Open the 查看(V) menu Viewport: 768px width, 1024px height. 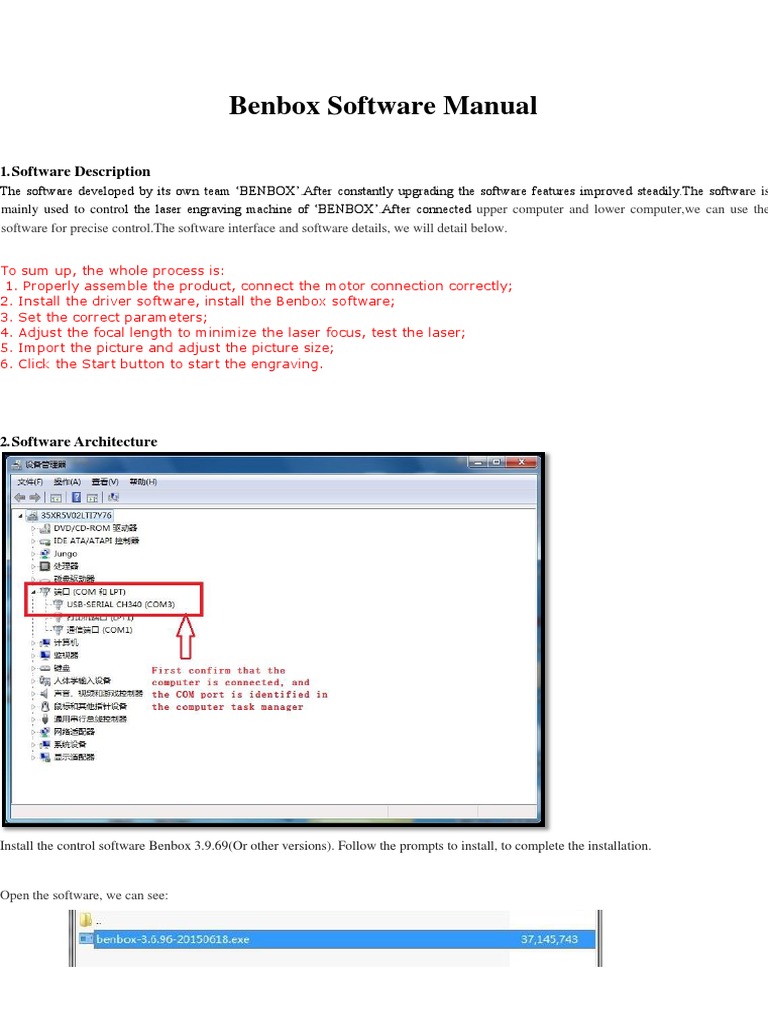105,482
